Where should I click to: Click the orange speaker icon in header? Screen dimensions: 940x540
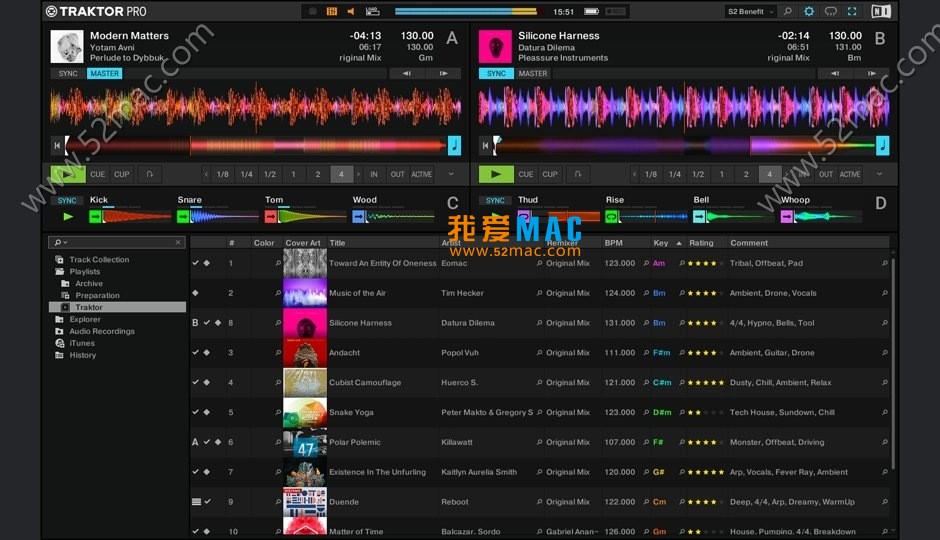pos(351,11)
